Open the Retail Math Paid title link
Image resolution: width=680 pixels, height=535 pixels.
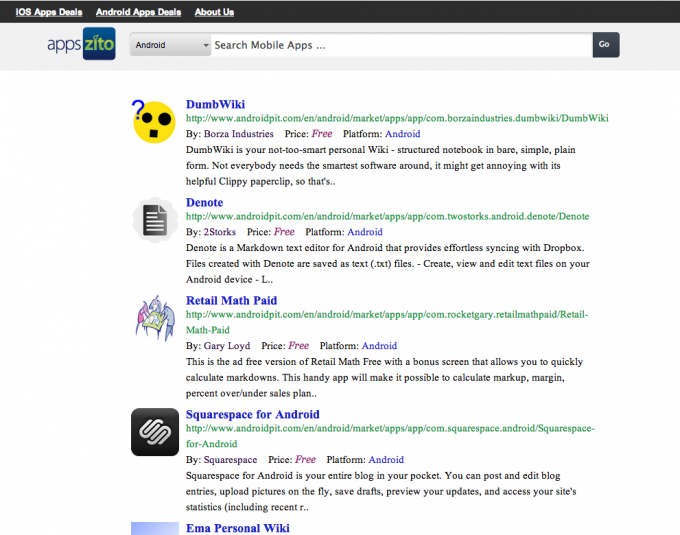tap(232, 300)
